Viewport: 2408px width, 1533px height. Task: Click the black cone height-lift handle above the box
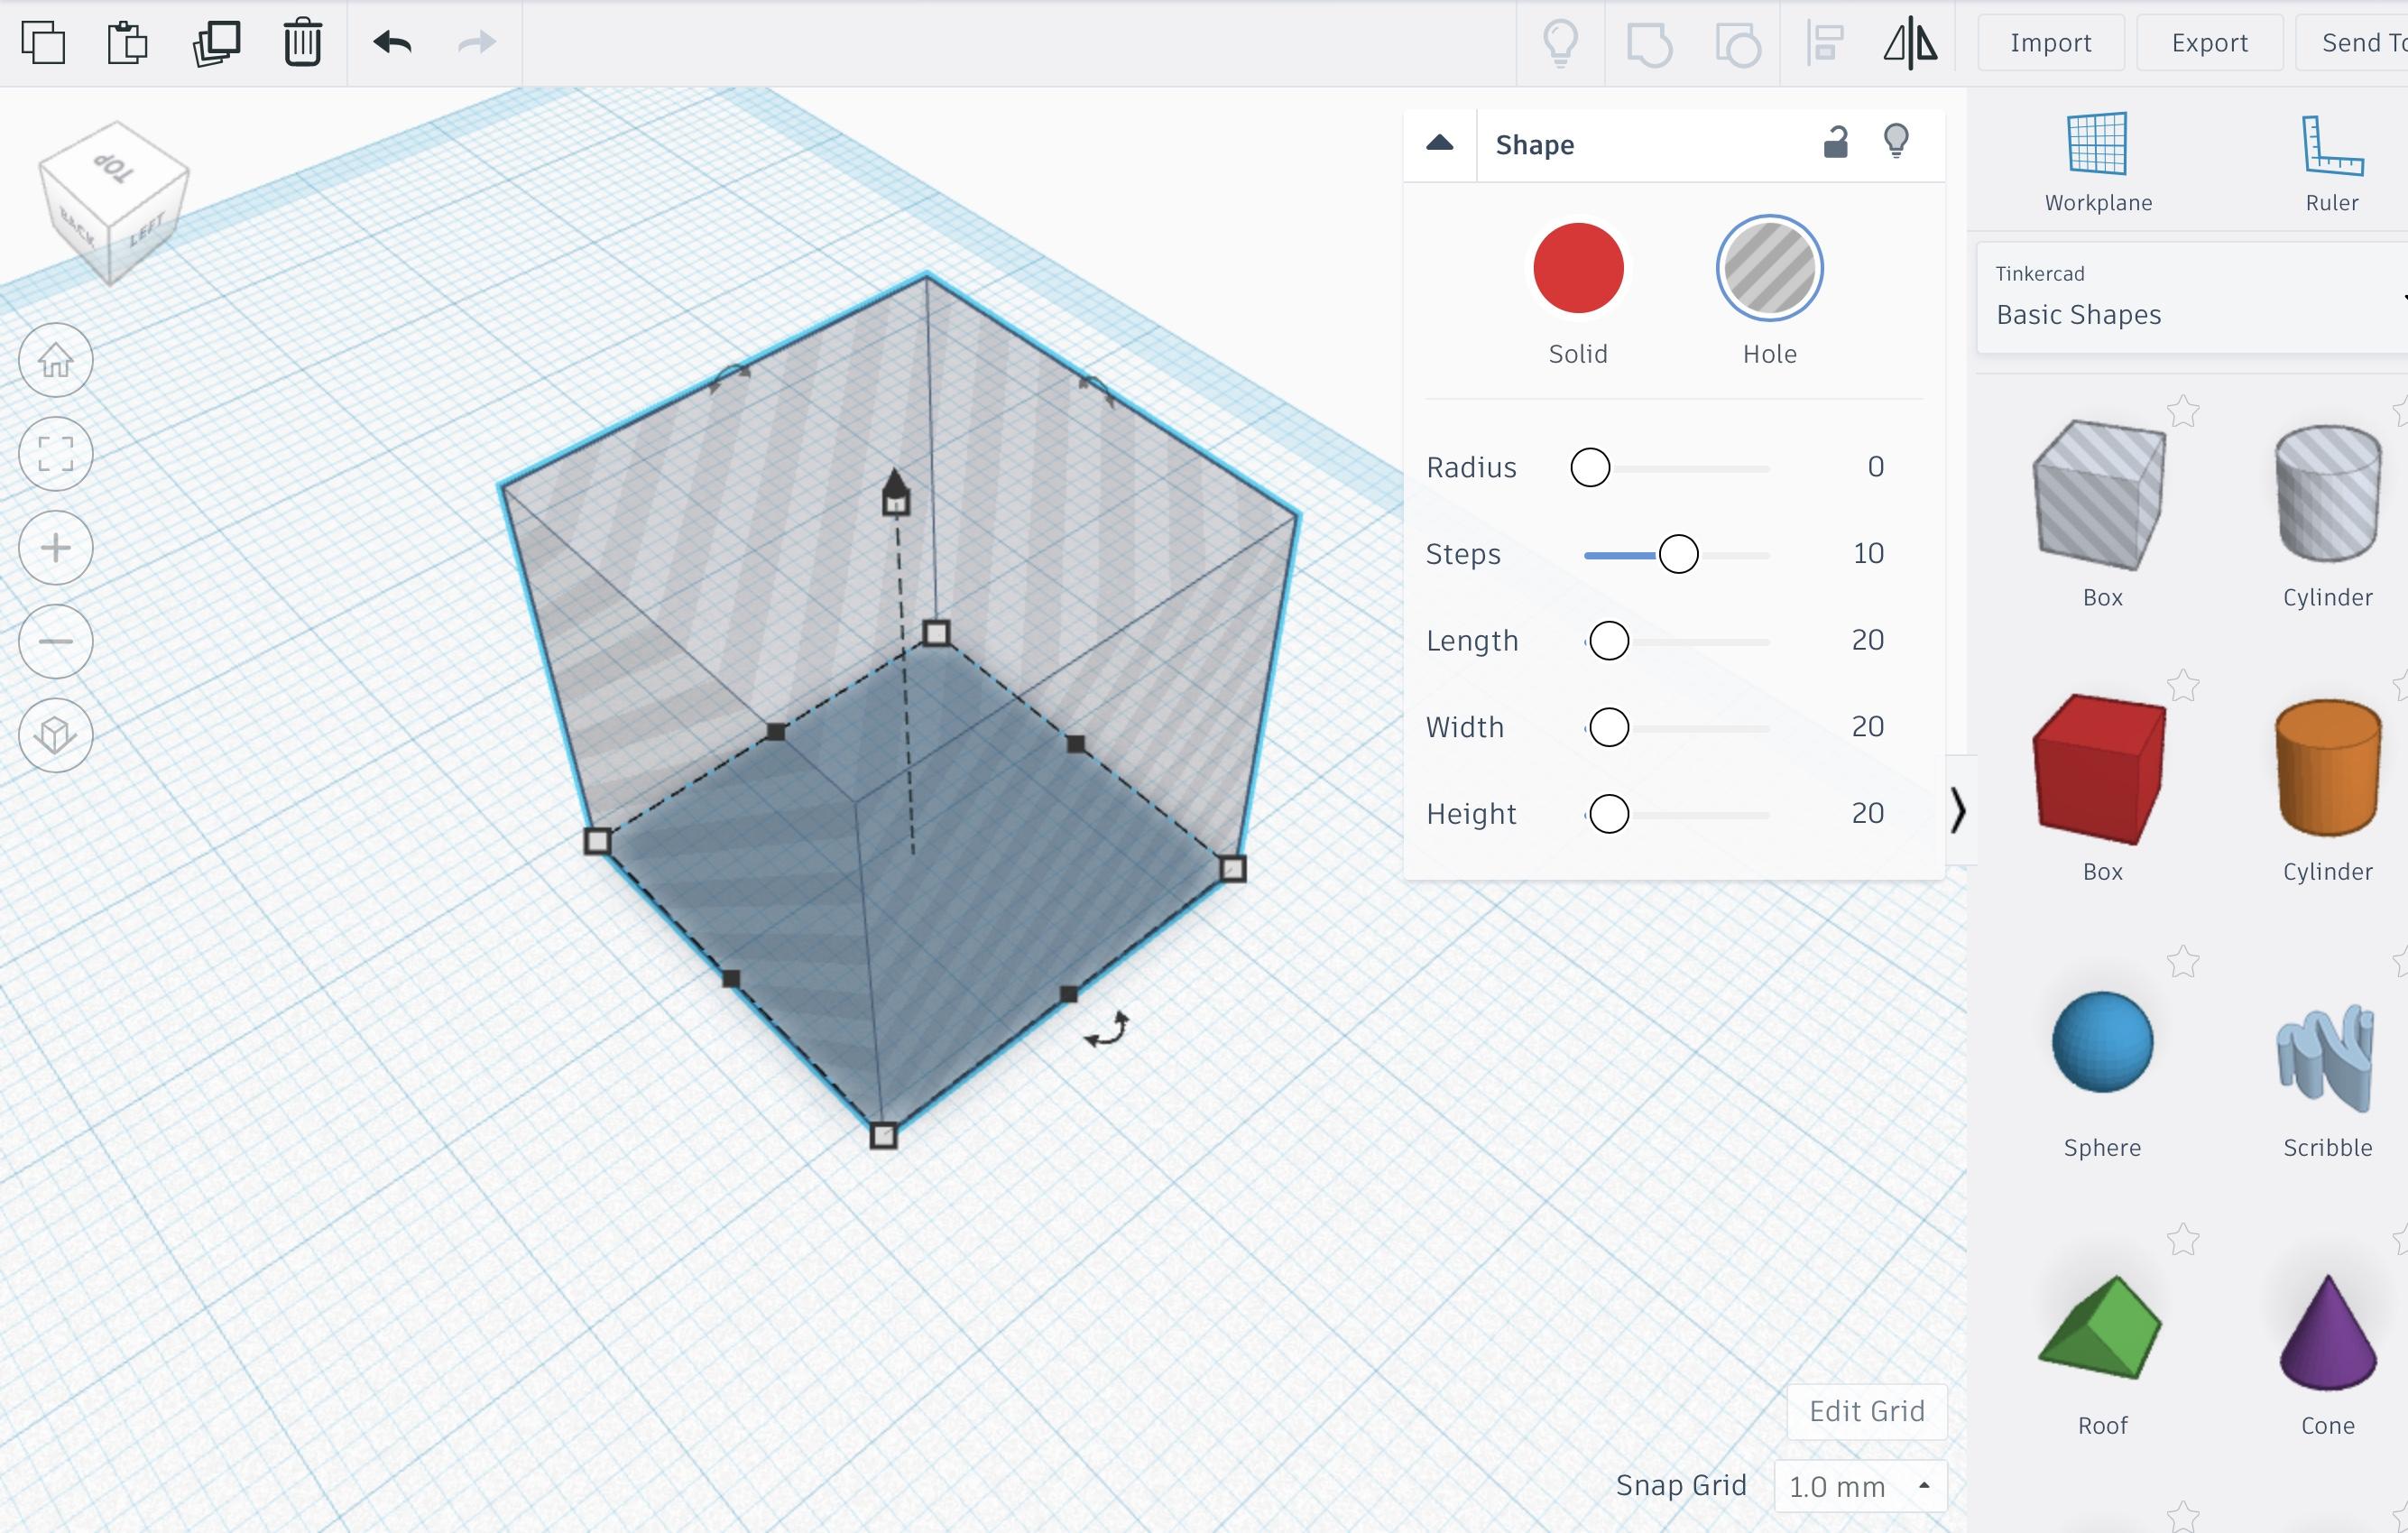[x=894, y=480]
